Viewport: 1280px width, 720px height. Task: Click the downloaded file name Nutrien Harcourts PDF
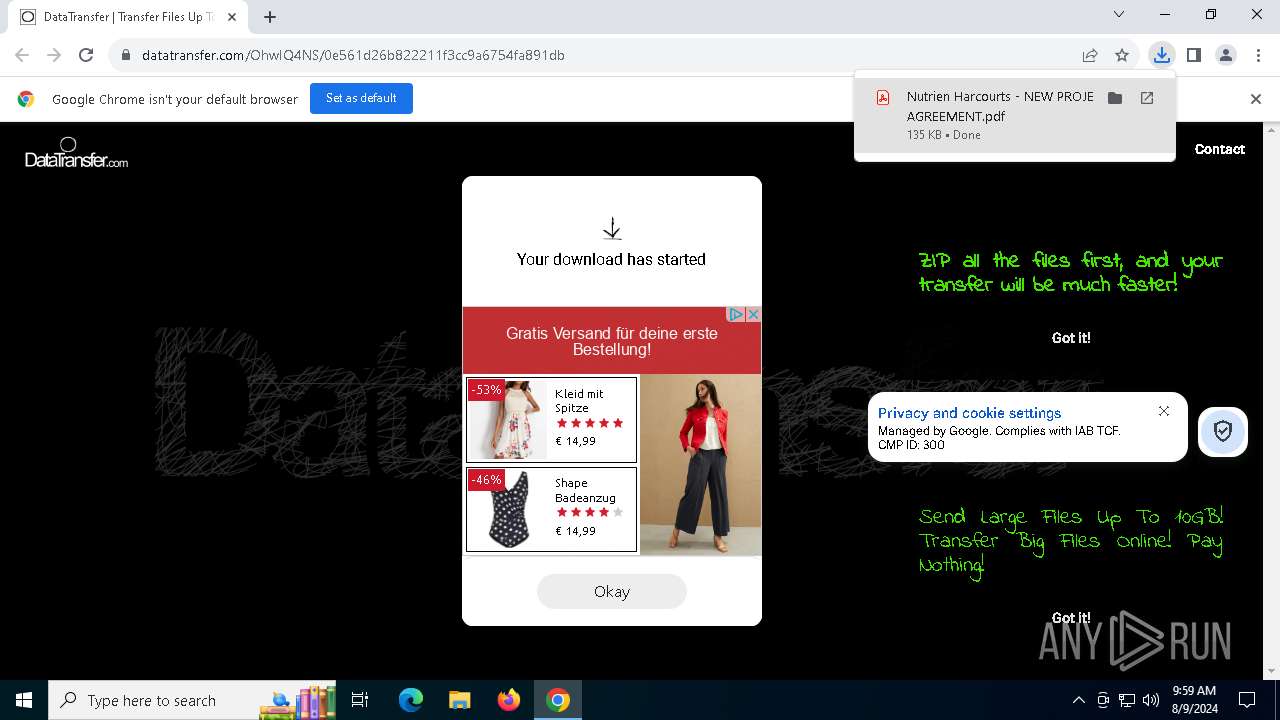pyautogui.click(x=1000, y=106)
